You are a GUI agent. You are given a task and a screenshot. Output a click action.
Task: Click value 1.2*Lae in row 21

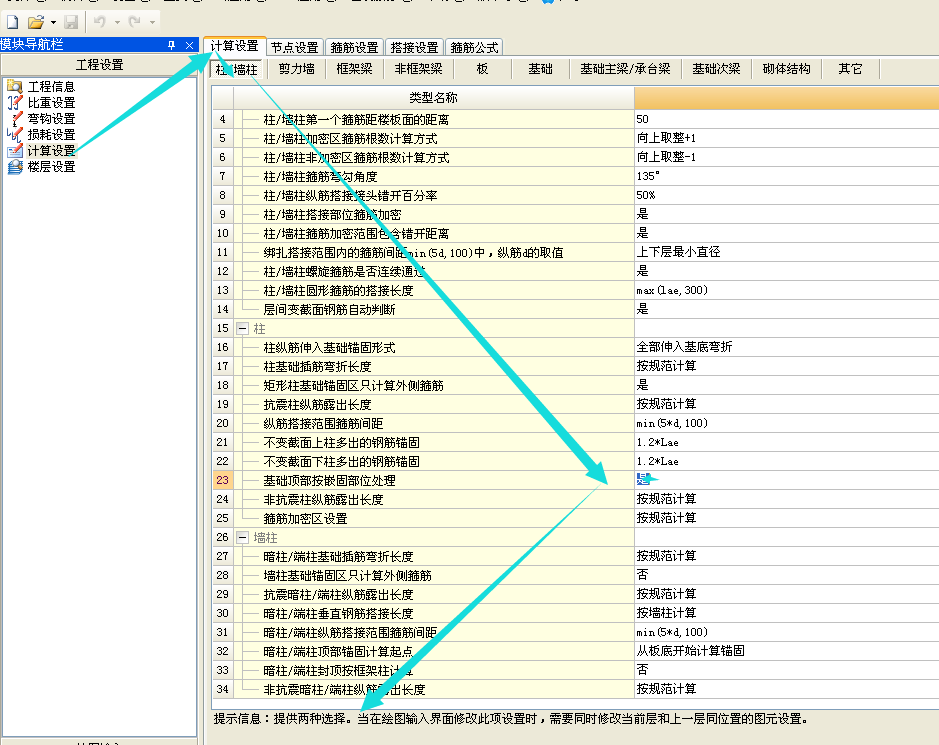click(x=658, y=443)
